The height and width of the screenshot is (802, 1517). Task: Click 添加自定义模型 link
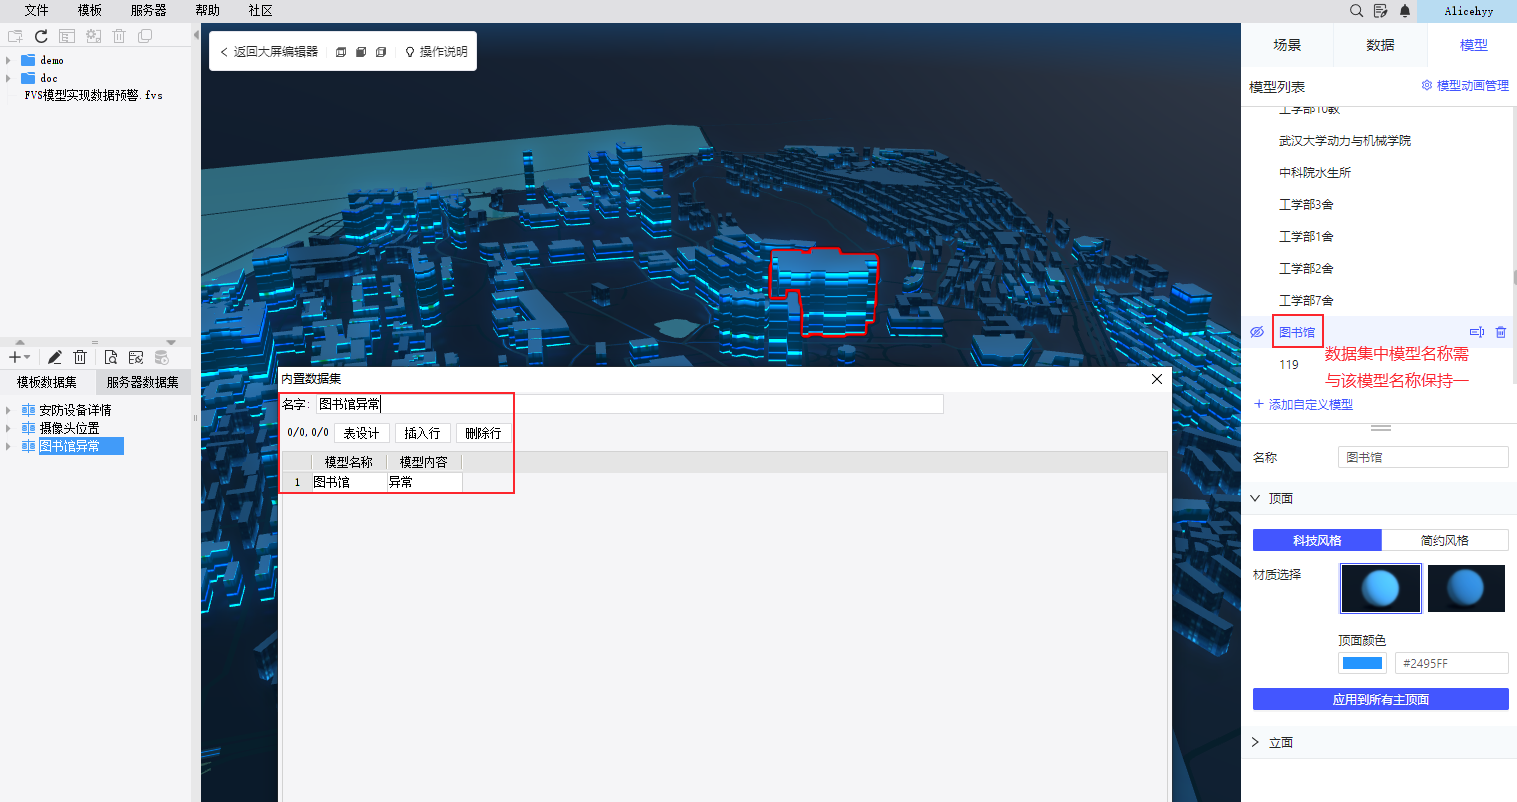click(1303, 404)
